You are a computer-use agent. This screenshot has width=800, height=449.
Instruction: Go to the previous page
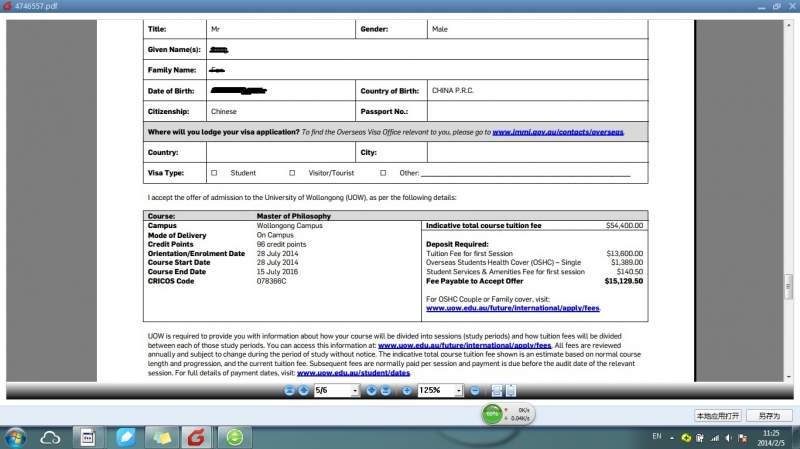[304, 391]
